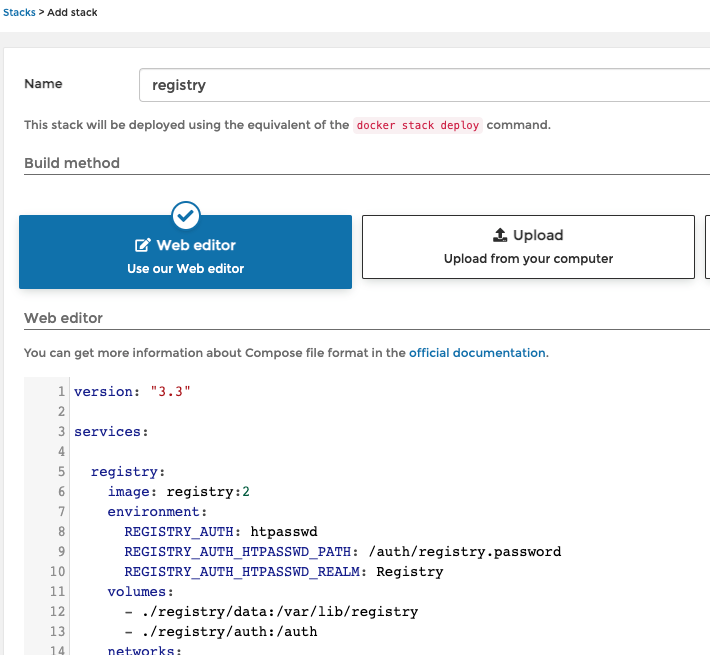Click the docker stack deploy code snippet

tap(417, 125)
